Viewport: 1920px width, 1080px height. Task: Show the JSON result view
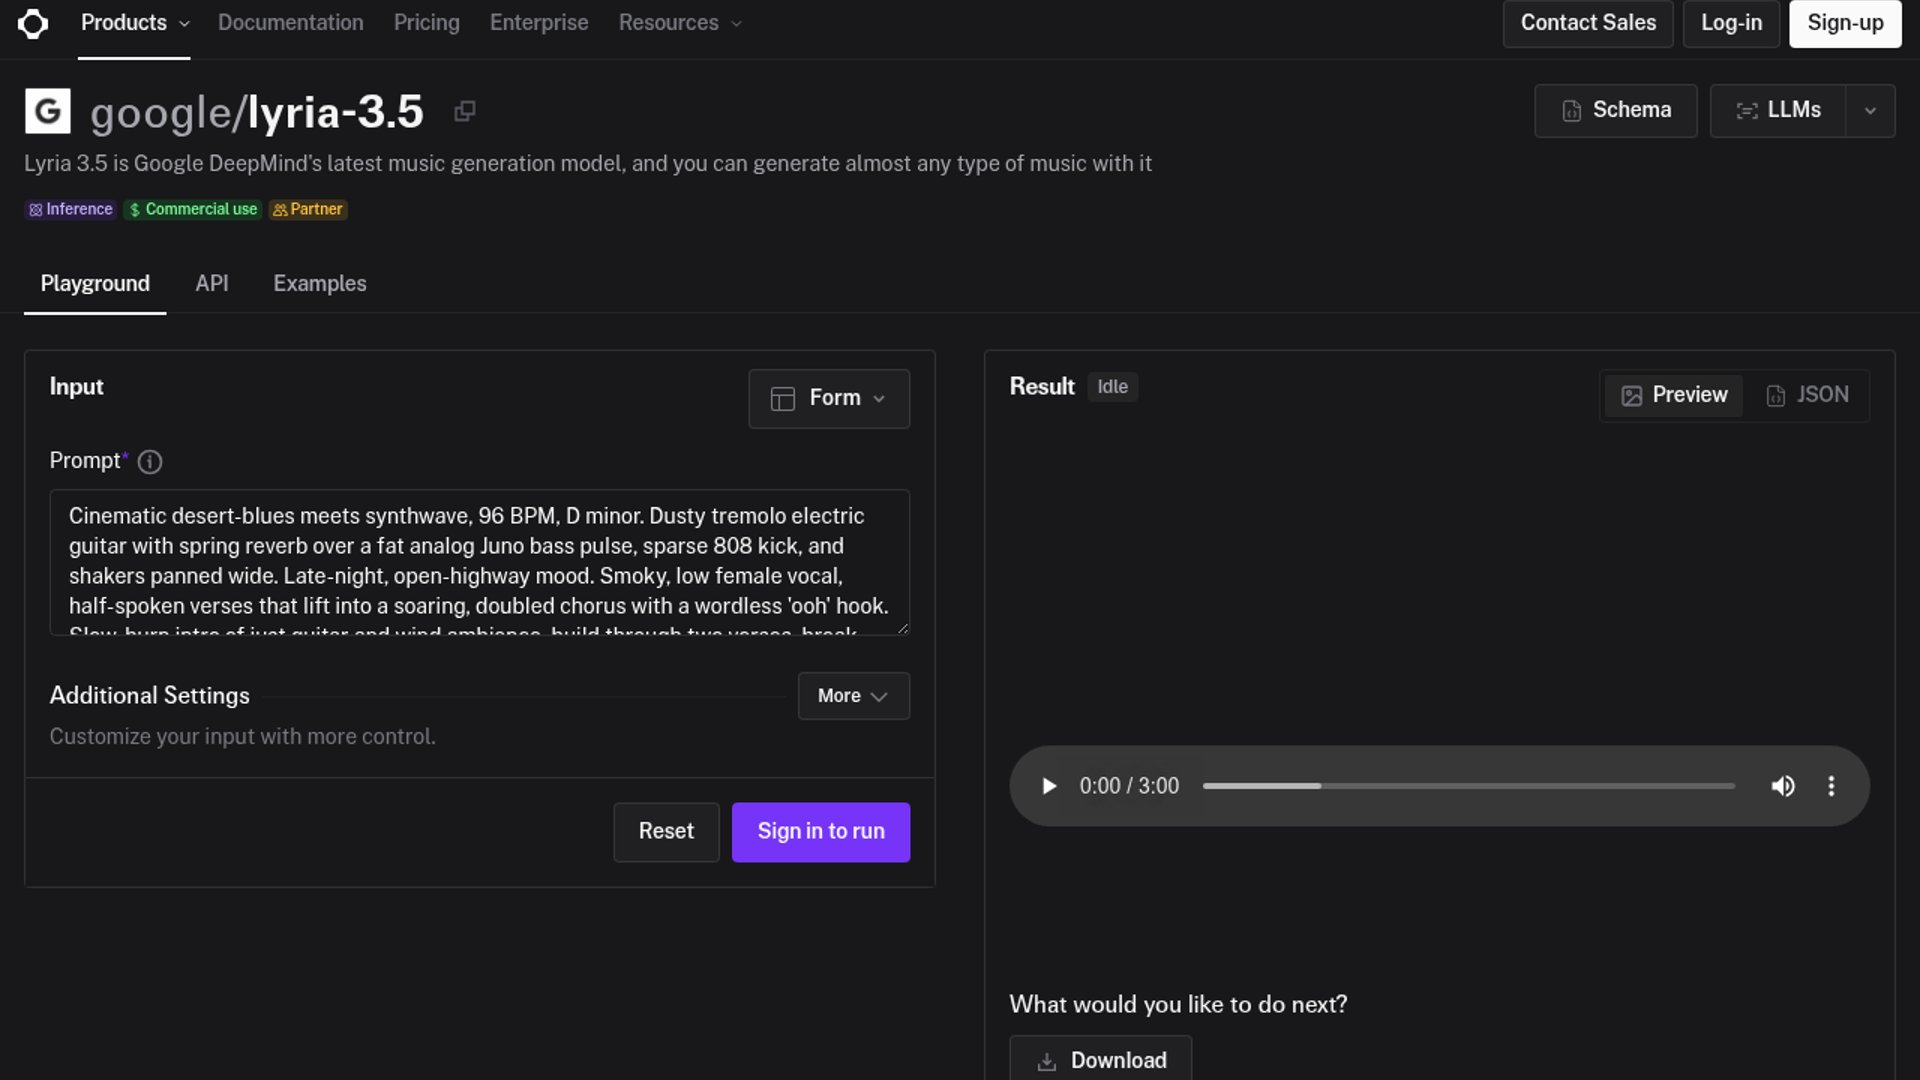(x=1807, y=395)
